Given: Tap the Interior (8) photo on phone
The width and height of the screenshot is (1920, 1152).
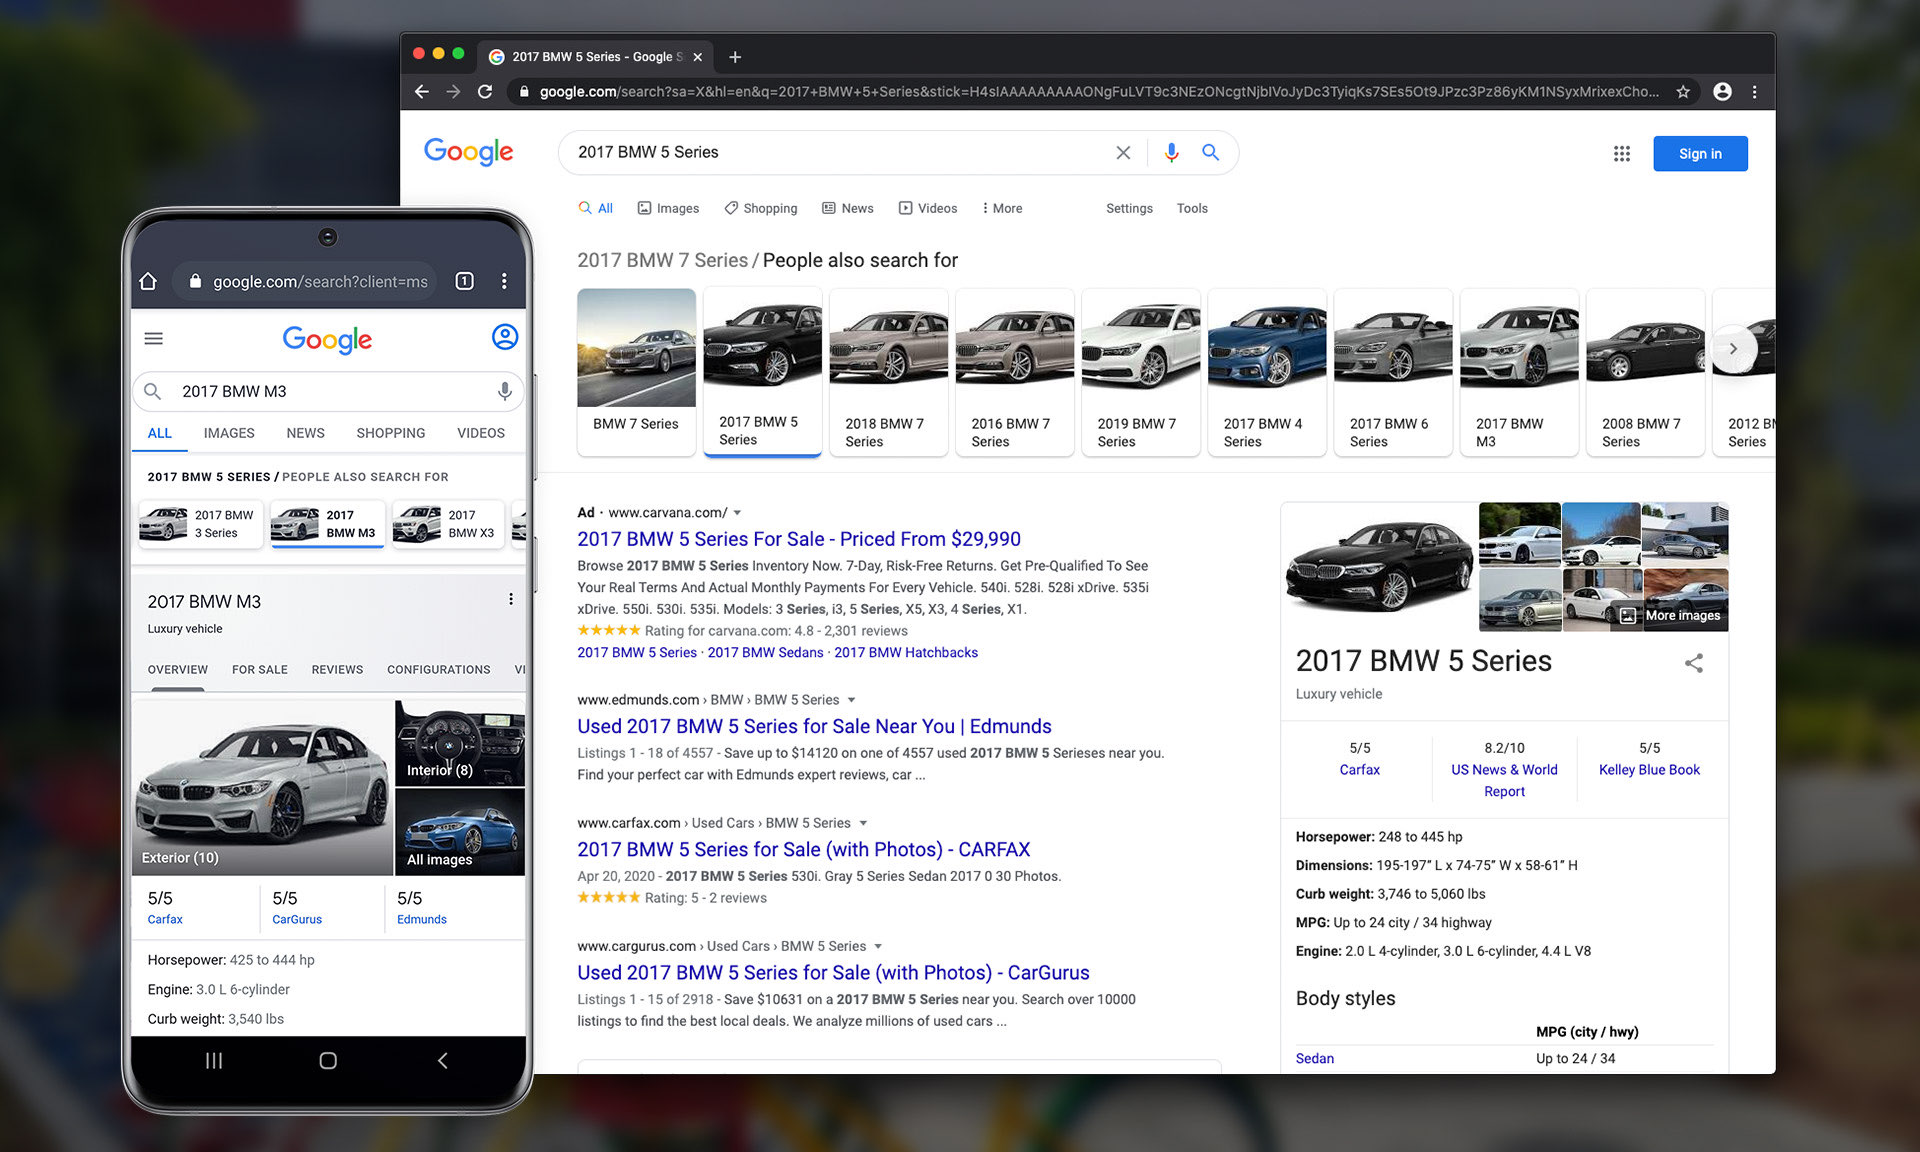Looking at the screenshot, I should pos(460,742).
